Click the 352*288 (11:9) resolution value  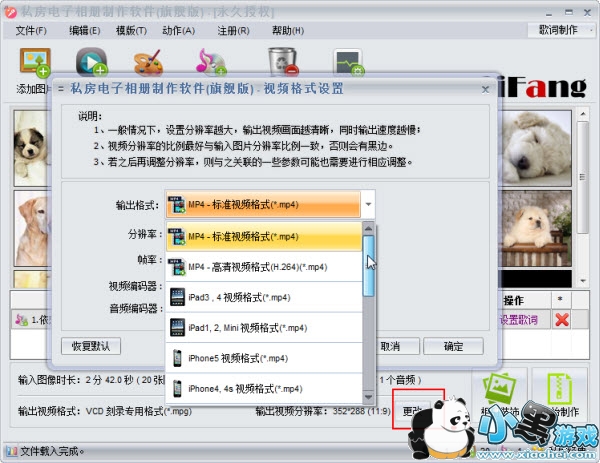362,412
